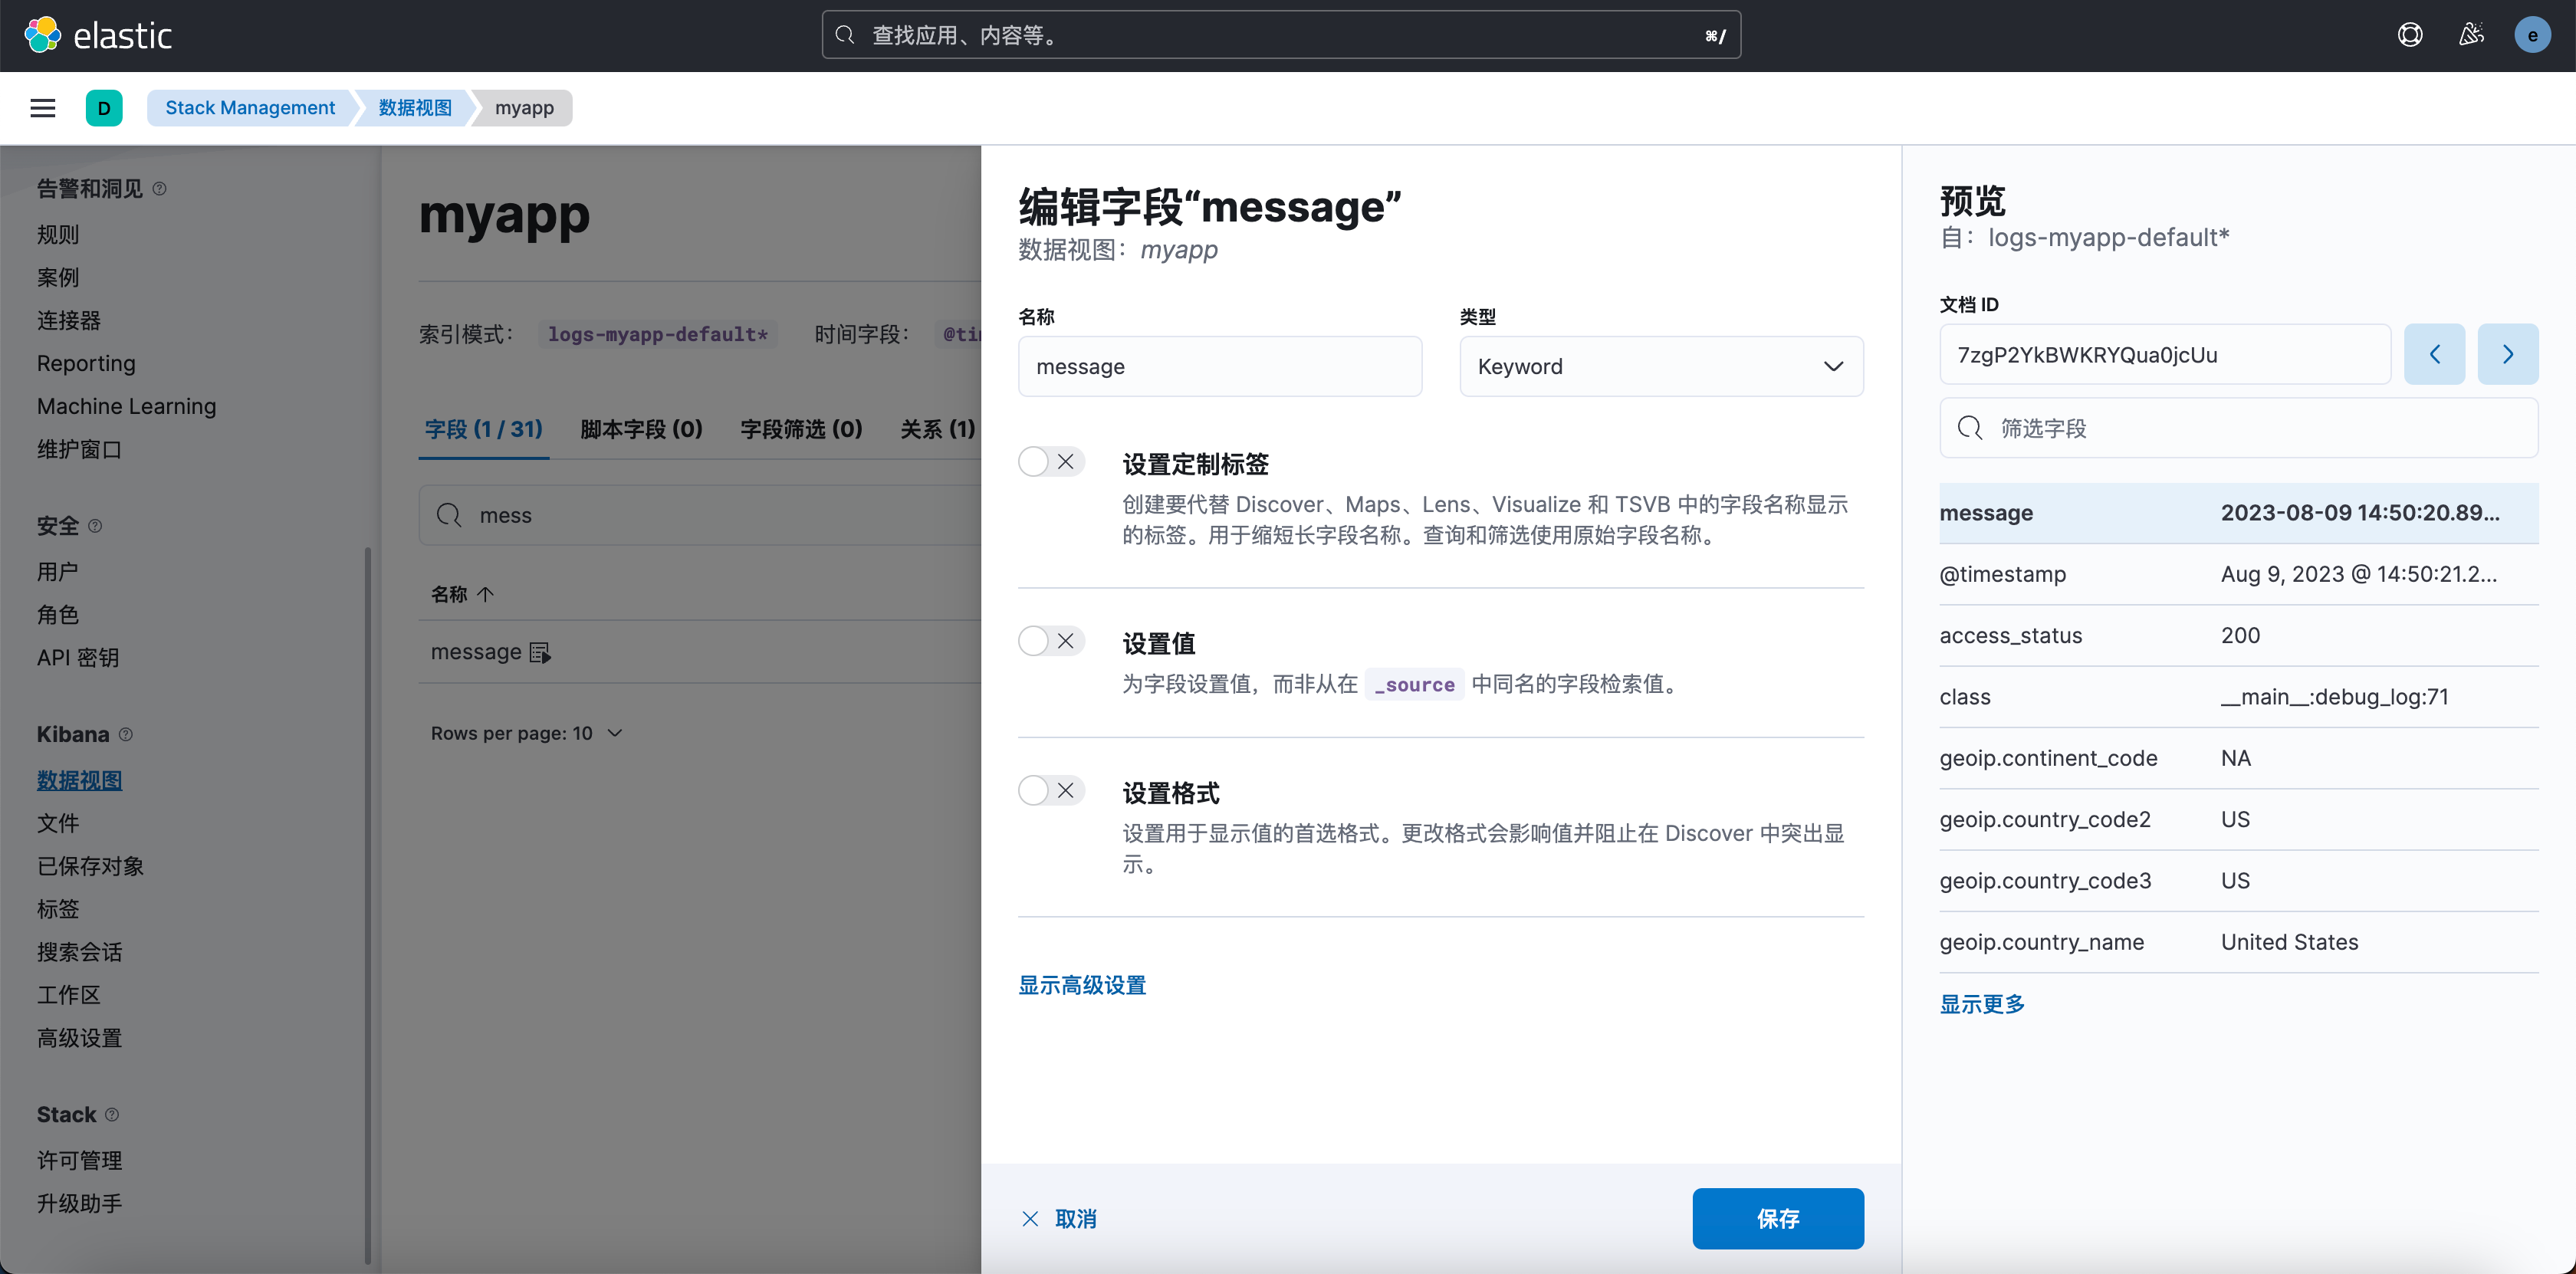Open the user avatar menu
The image size is (2576, 1274).
[2532, 35]
